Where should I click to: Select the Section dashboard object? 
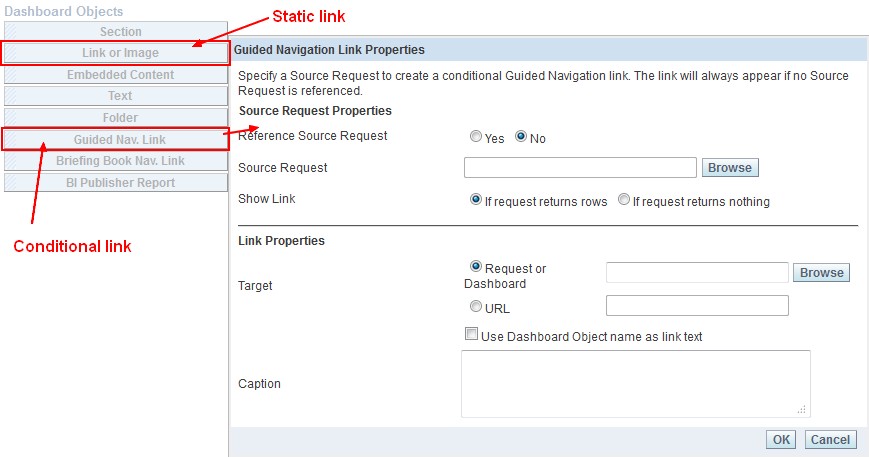(x=120, y=32)
